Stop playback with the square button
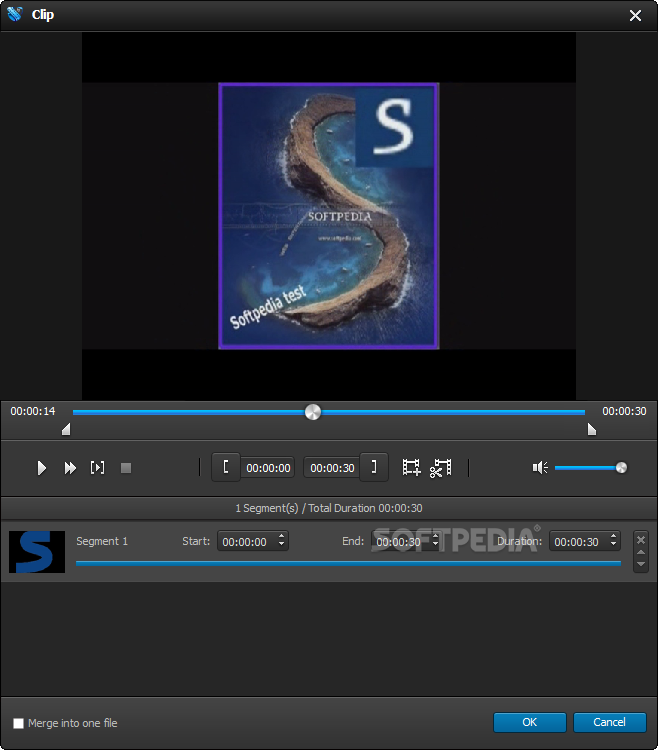Viewport: 658px width, 750px height. [126, 468]
